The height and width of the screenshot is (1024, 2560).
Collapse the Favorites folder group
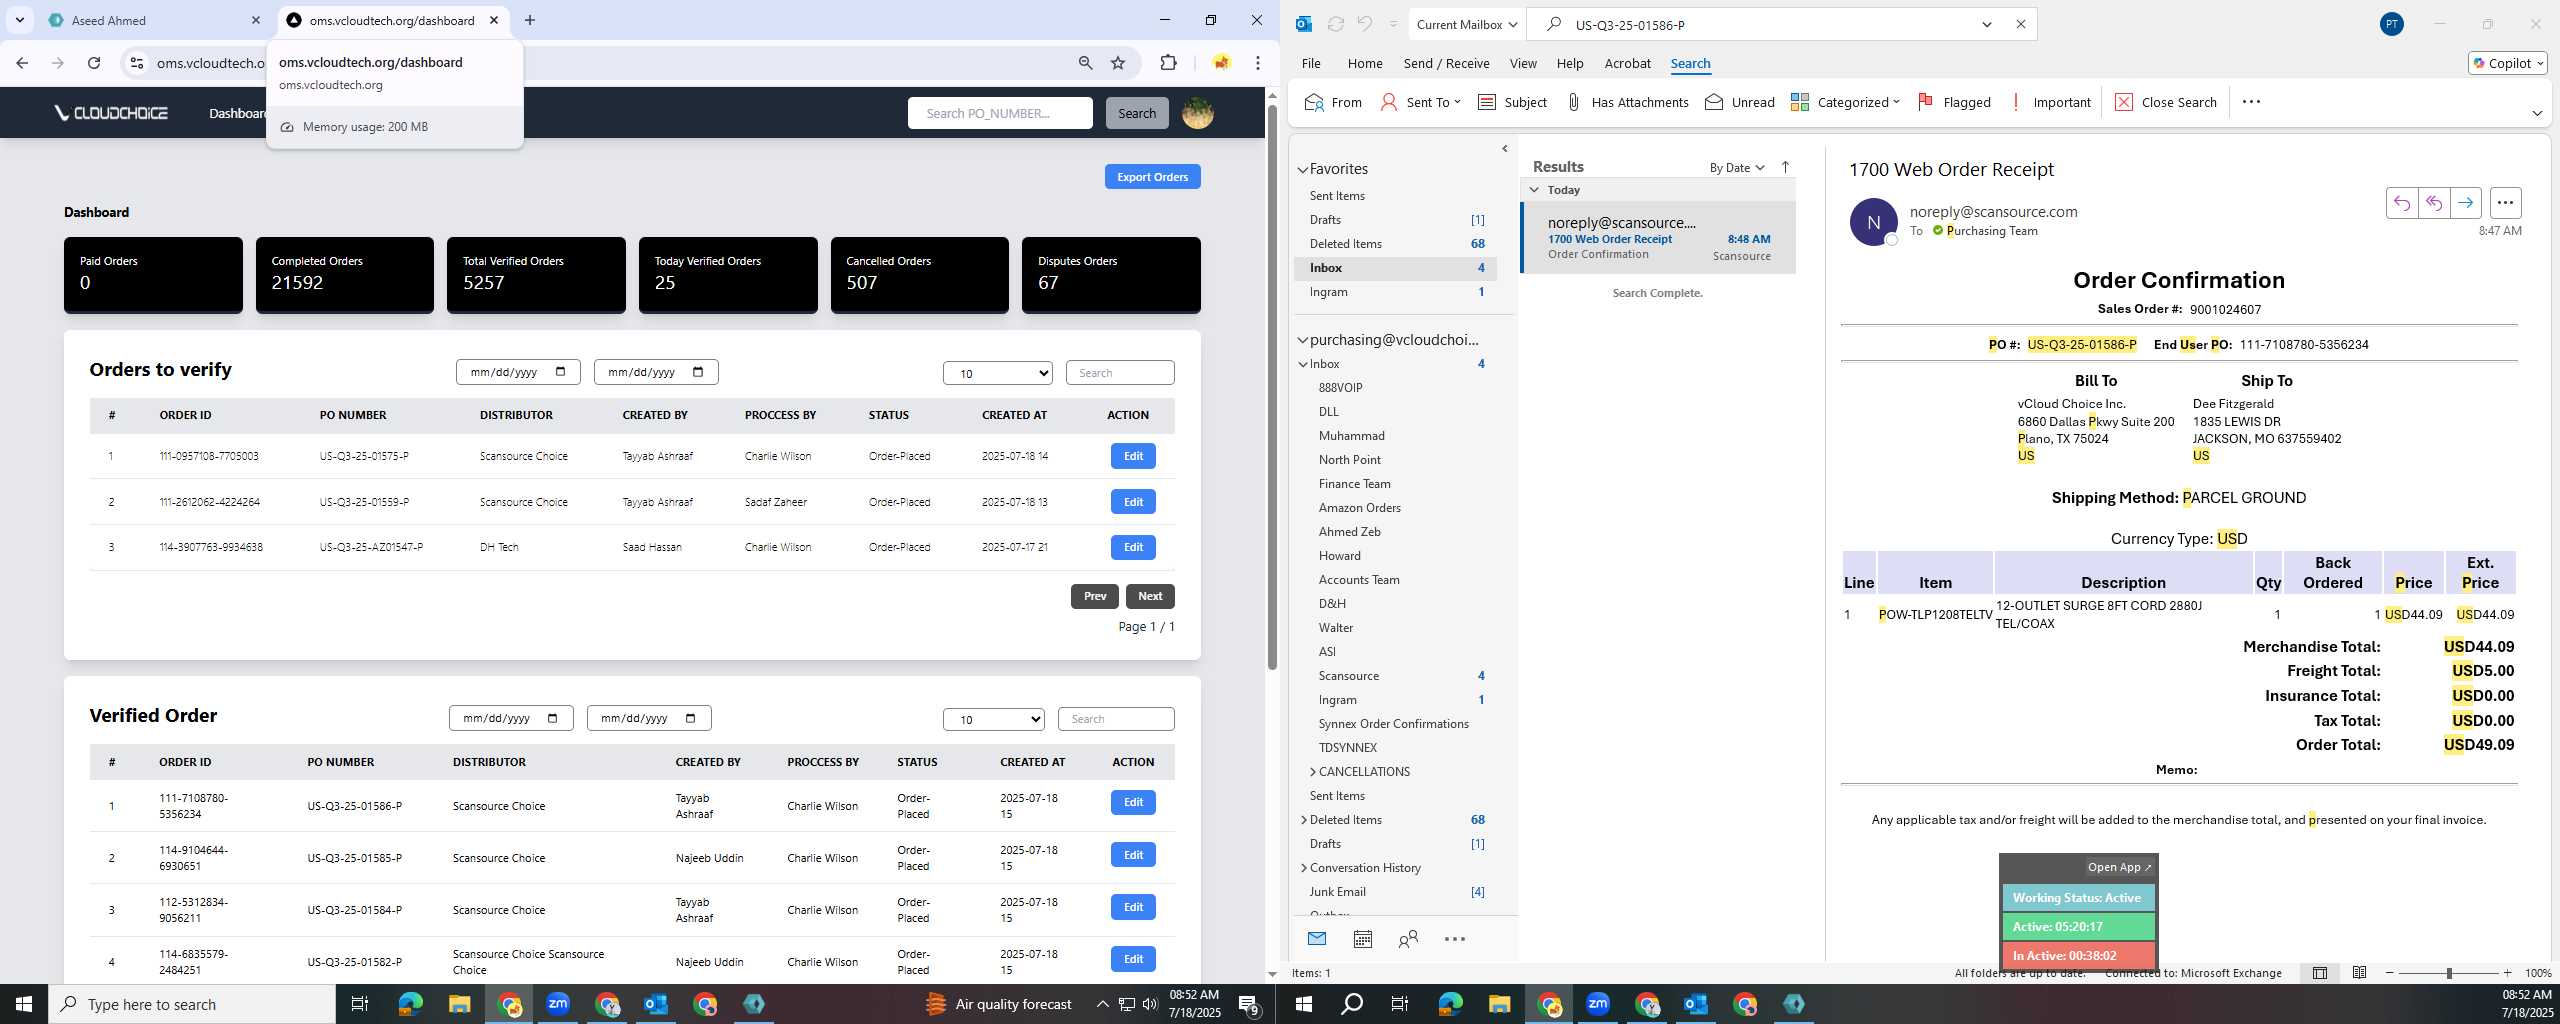point(1303,170)
